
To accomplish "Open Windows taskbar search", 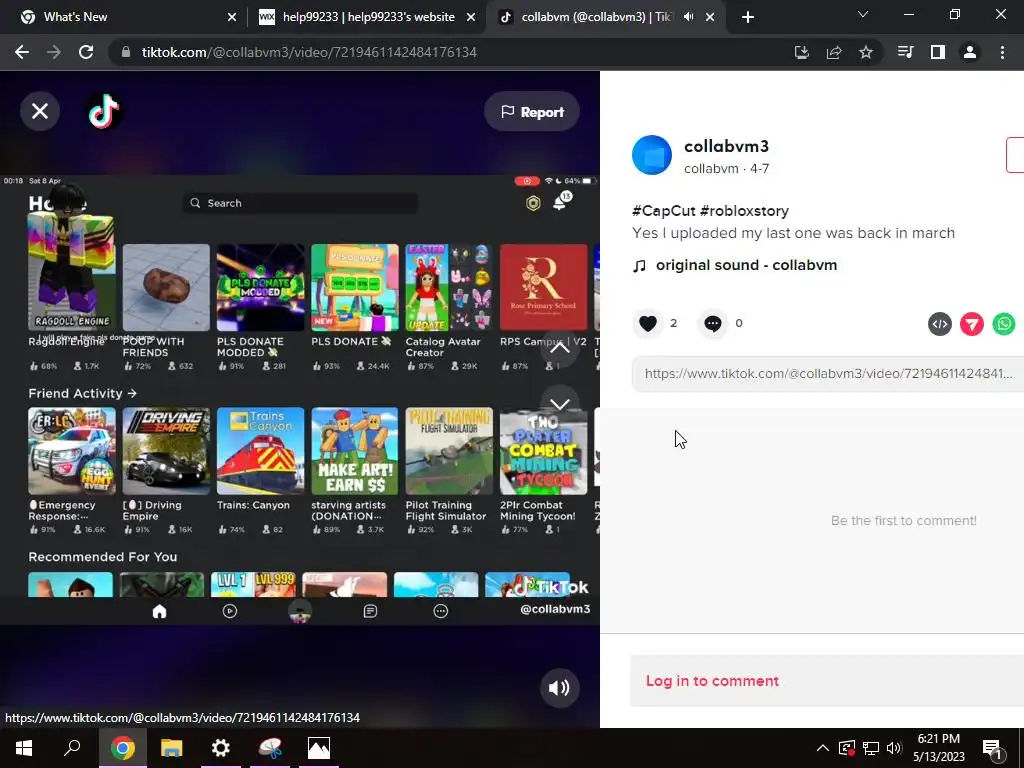I will tap(72, 748).
